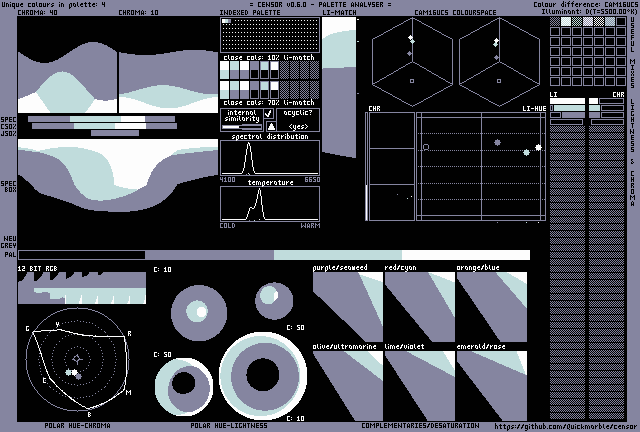Open the emerald/rose desaturation thumbnail
The image size is (640, 432).
point(492,385)
